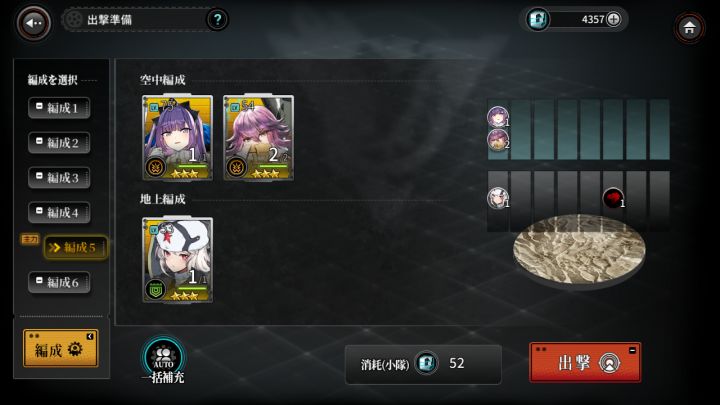Switch to formation 編成4

click(x=59, y=213)
